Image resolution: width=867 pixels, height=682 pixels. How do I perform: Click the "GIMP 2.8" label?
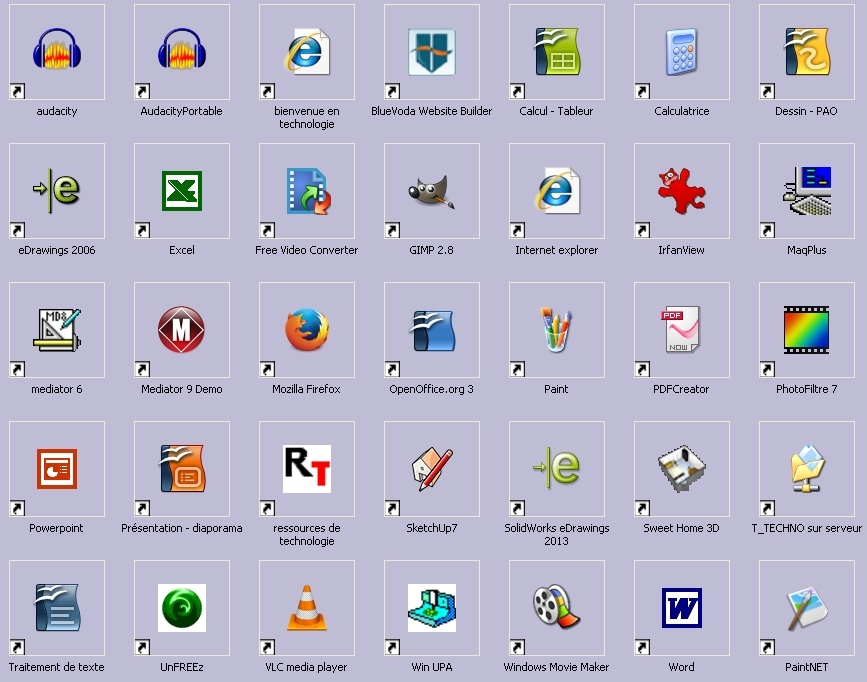[x=431, y=250]
